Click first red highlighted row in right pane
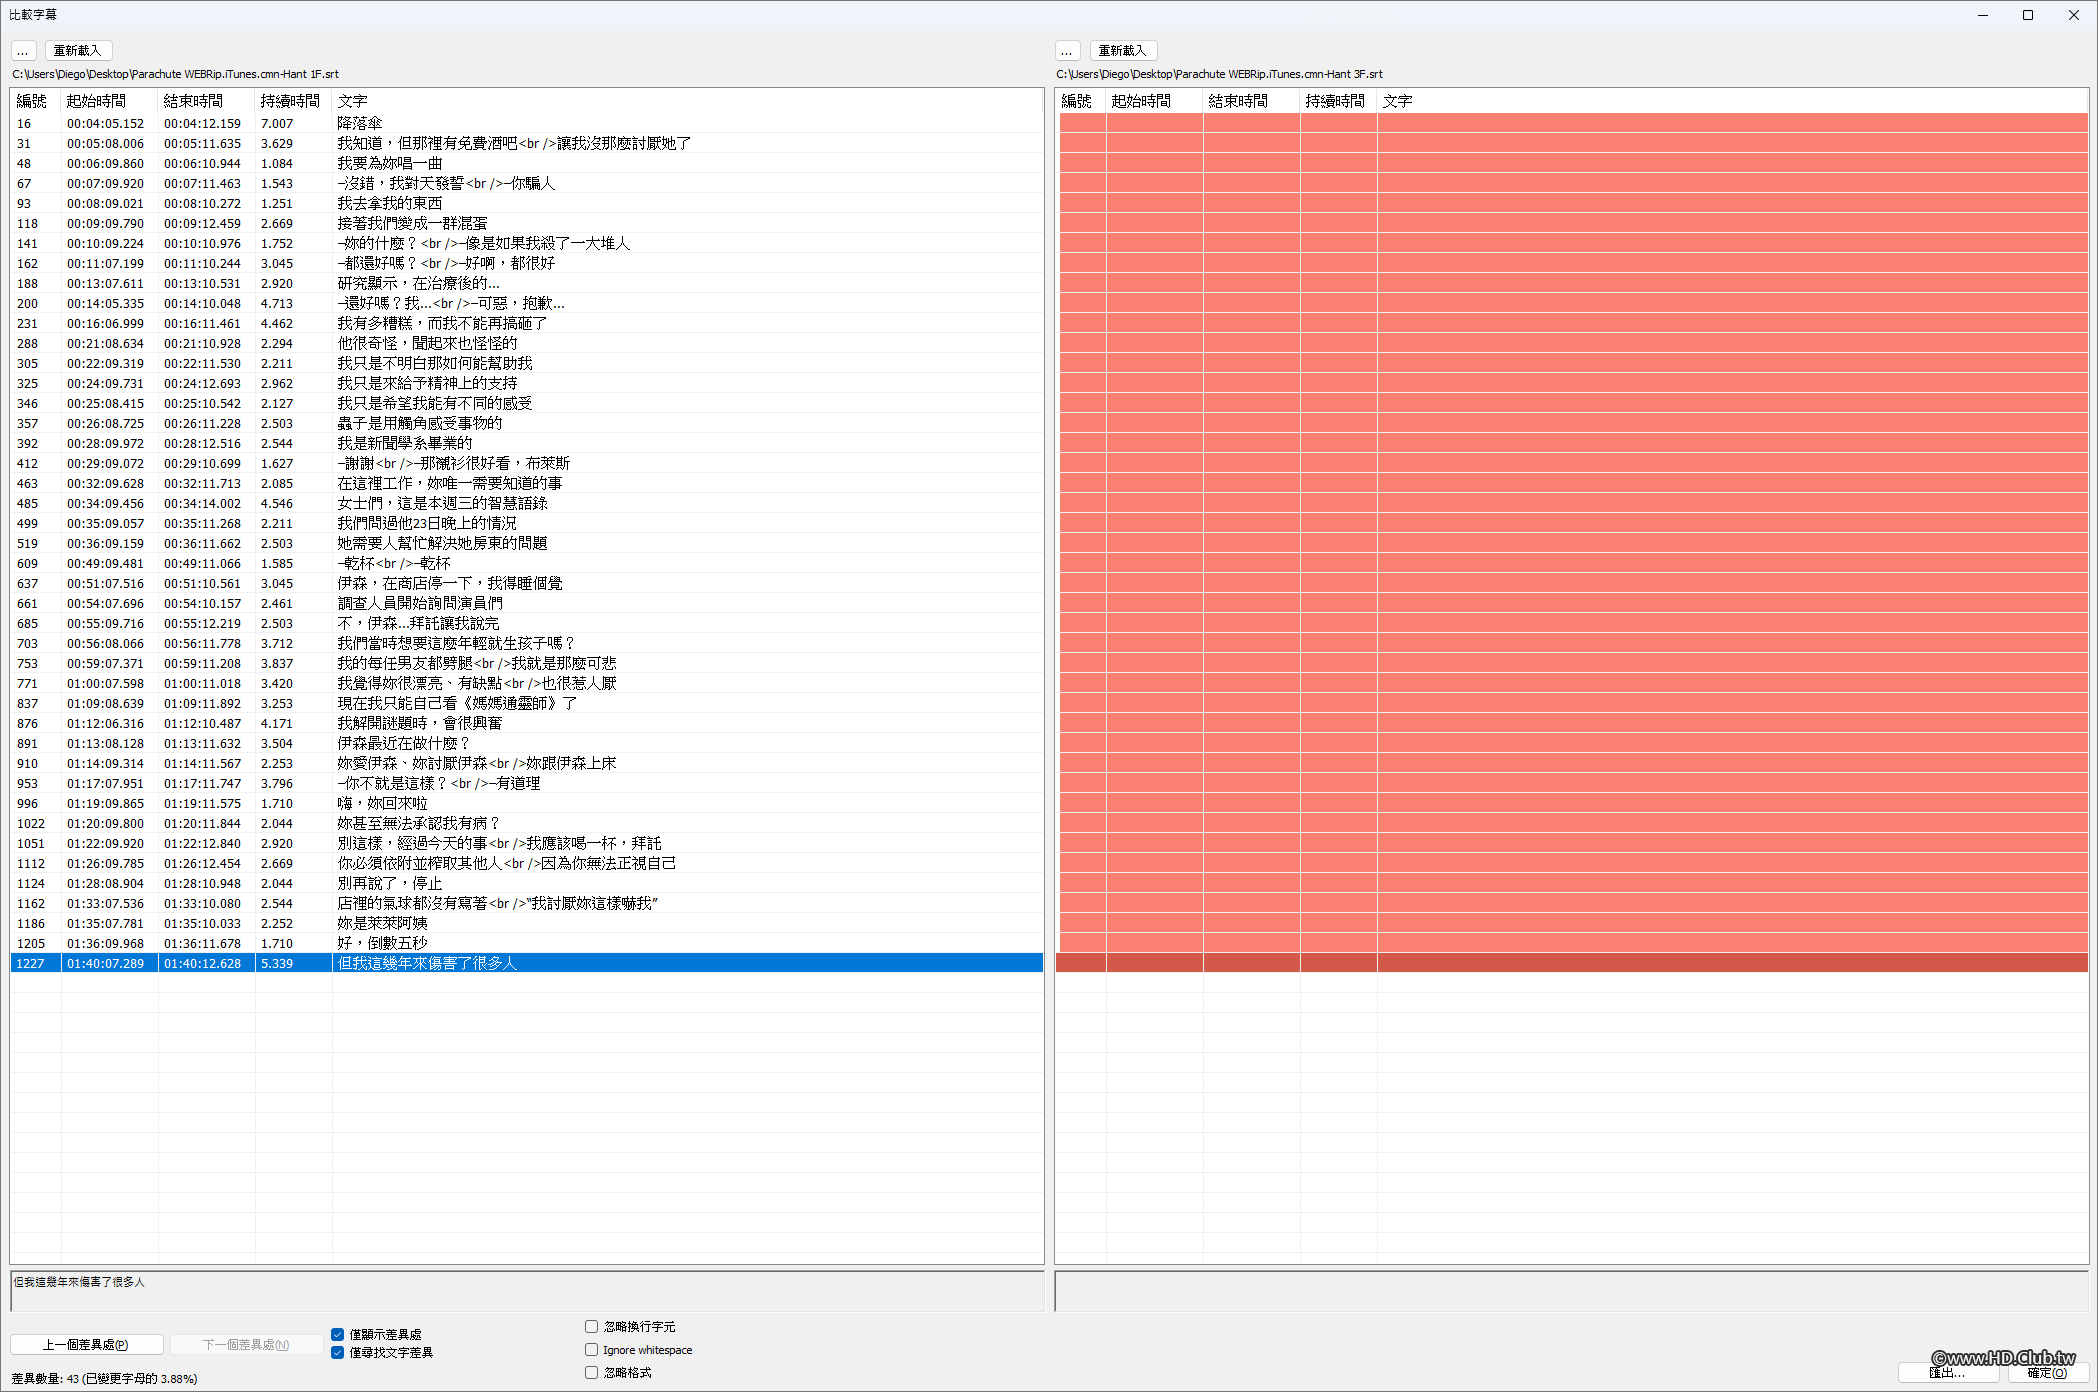Screen dimensions: 2098x1392 (1570, 123)
